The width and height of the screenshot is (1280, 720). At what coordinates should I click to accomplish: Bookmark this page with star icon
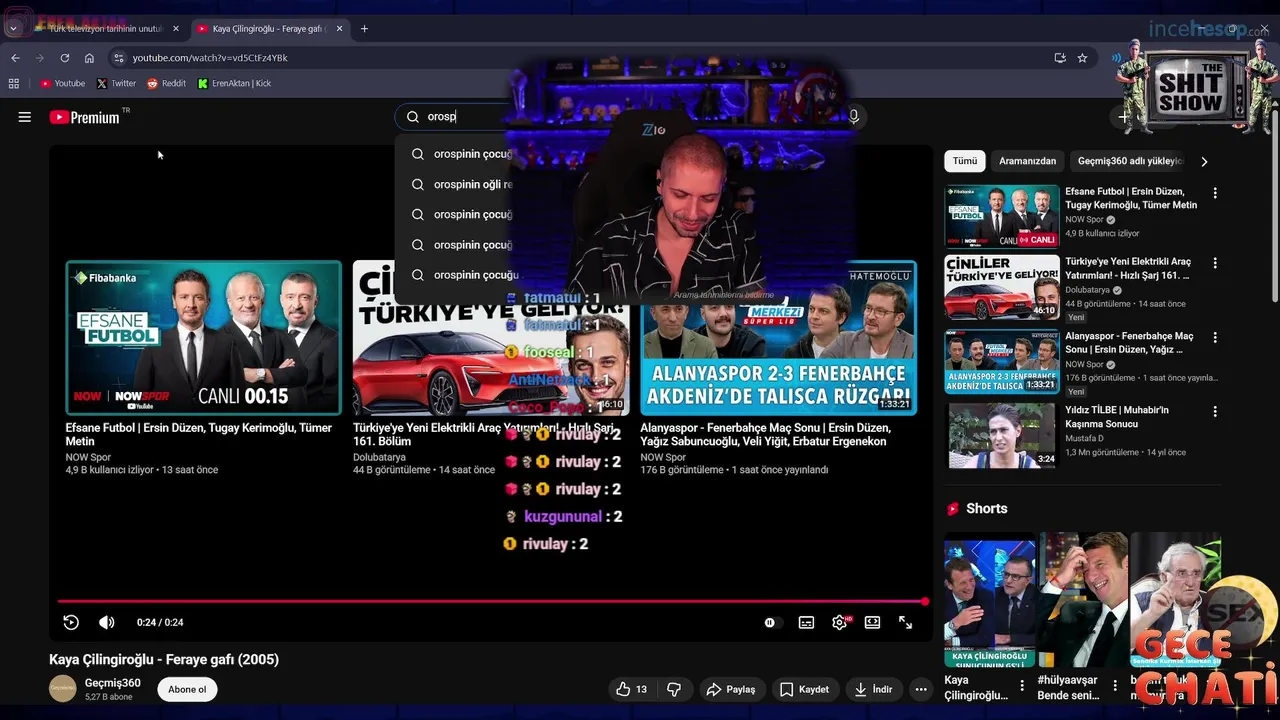coord(1082,58)
